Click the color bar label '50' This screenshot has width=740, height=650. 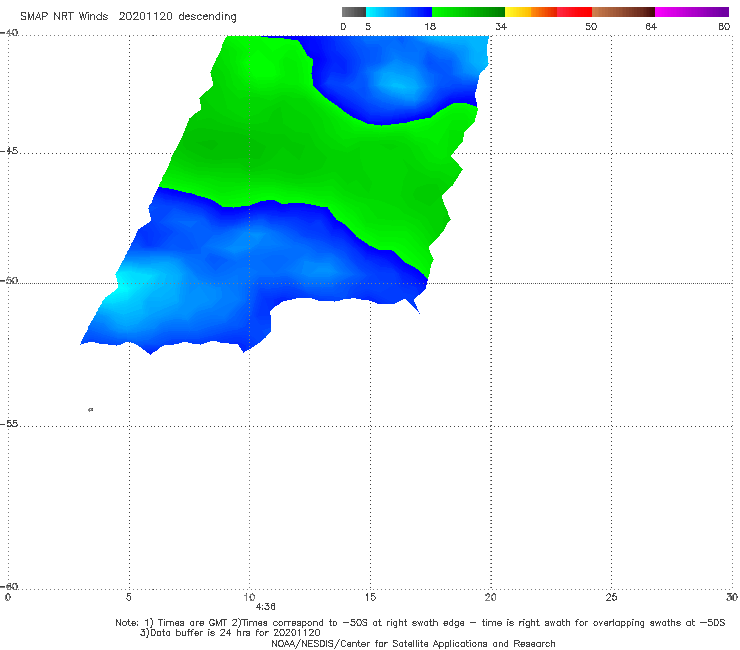(x=591, y=26)
